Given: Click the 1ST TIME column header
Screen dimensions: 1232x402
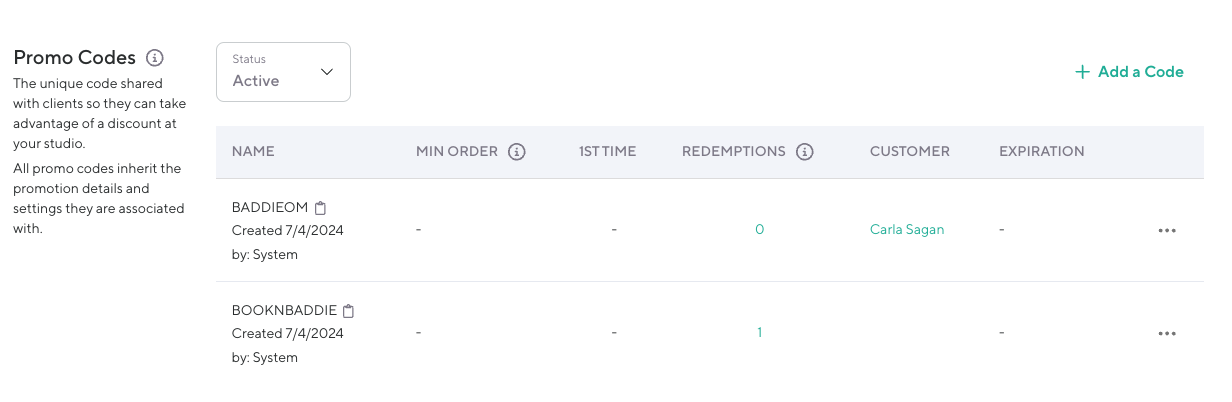Looking at the screenshot, I should [x=607, y=152].
